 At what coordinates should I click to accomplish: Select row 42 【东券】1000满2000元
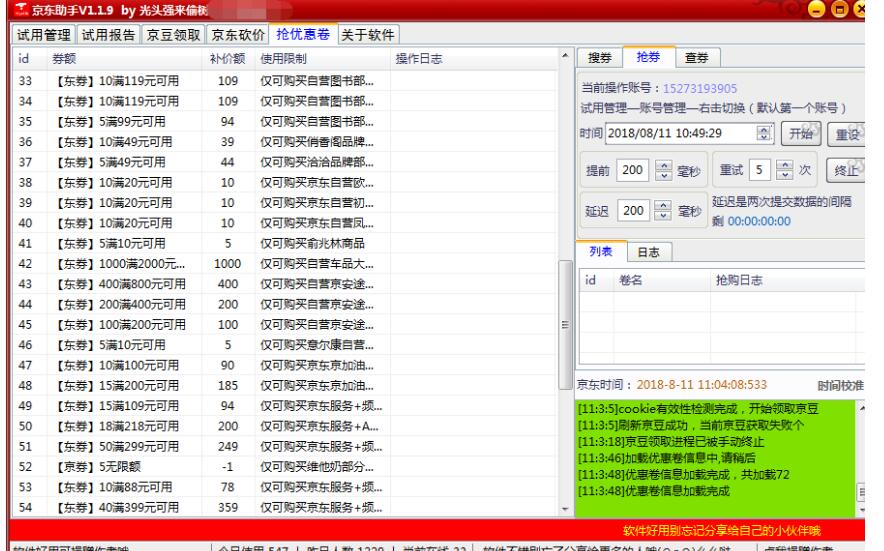point(285,263)
